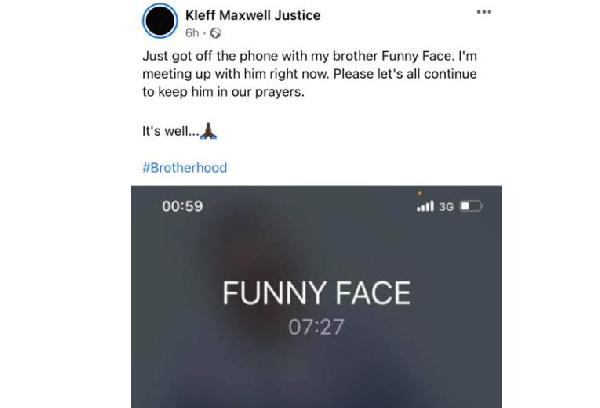Open the attached call screenshot image
The width and height of the screenshot is (600, 408).
point(316,297)
